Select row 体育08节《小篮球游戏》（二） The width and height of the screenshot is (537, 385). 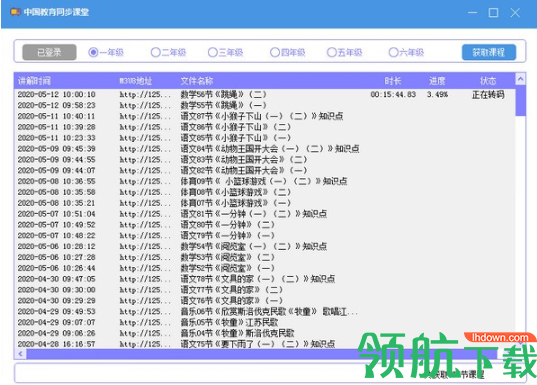click(x=265, y=192)
